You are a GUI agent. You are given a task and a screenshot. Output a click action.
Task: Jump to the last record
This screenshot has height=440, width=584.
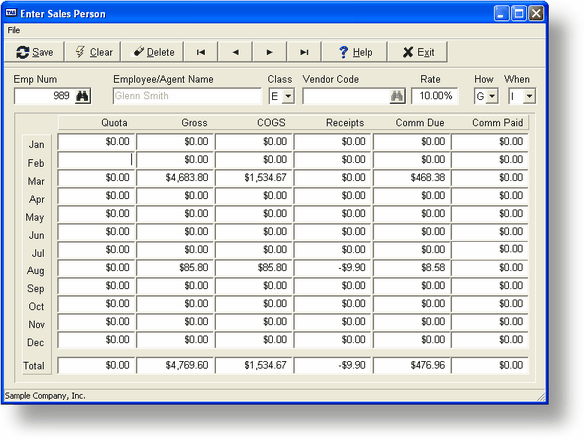(304, 52)
